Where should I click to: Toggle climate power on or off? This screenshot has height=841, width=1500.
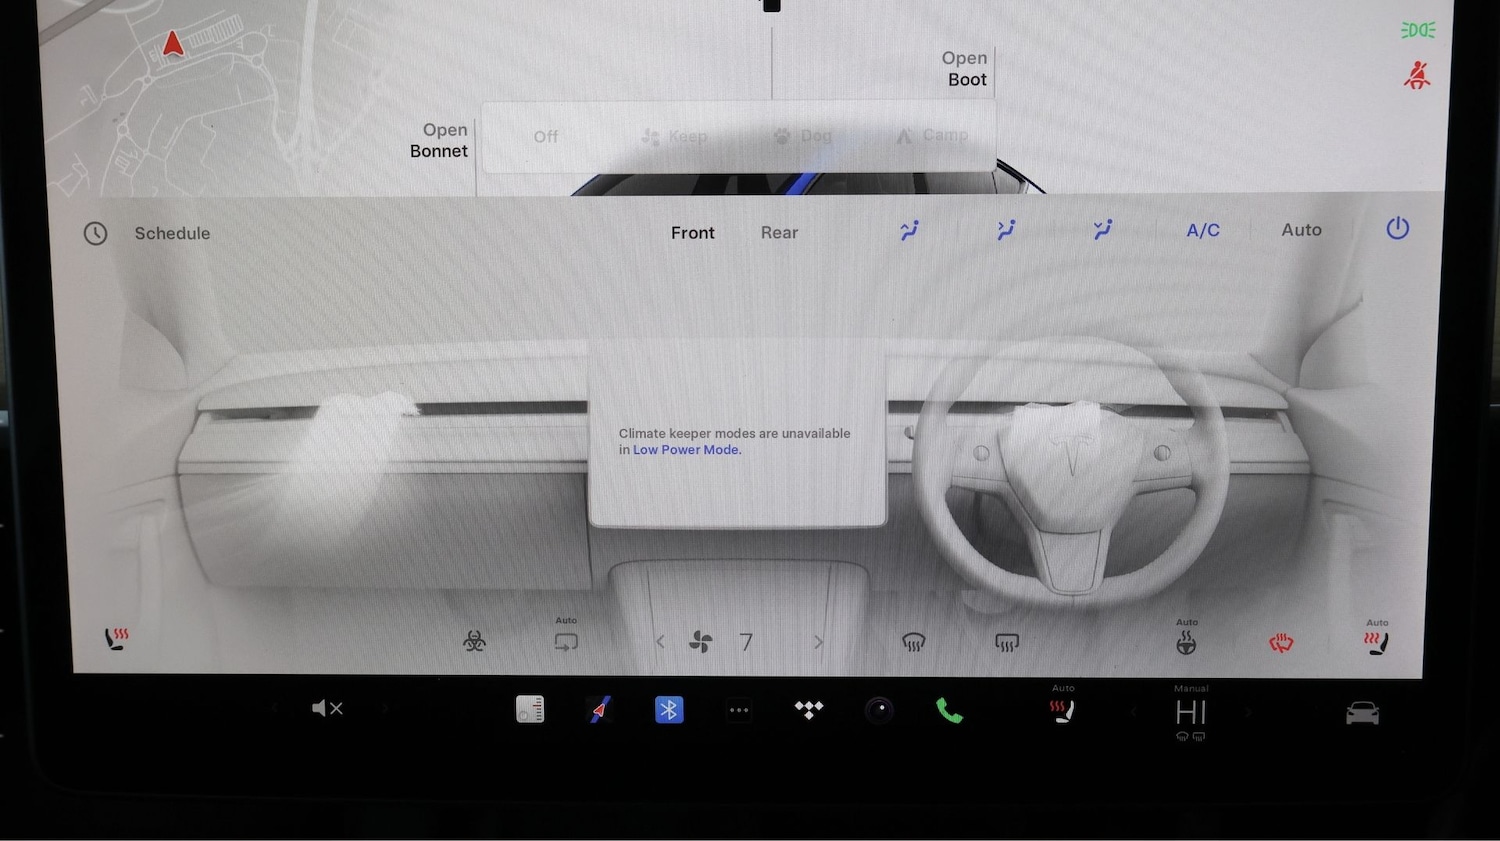point(1397,229)
